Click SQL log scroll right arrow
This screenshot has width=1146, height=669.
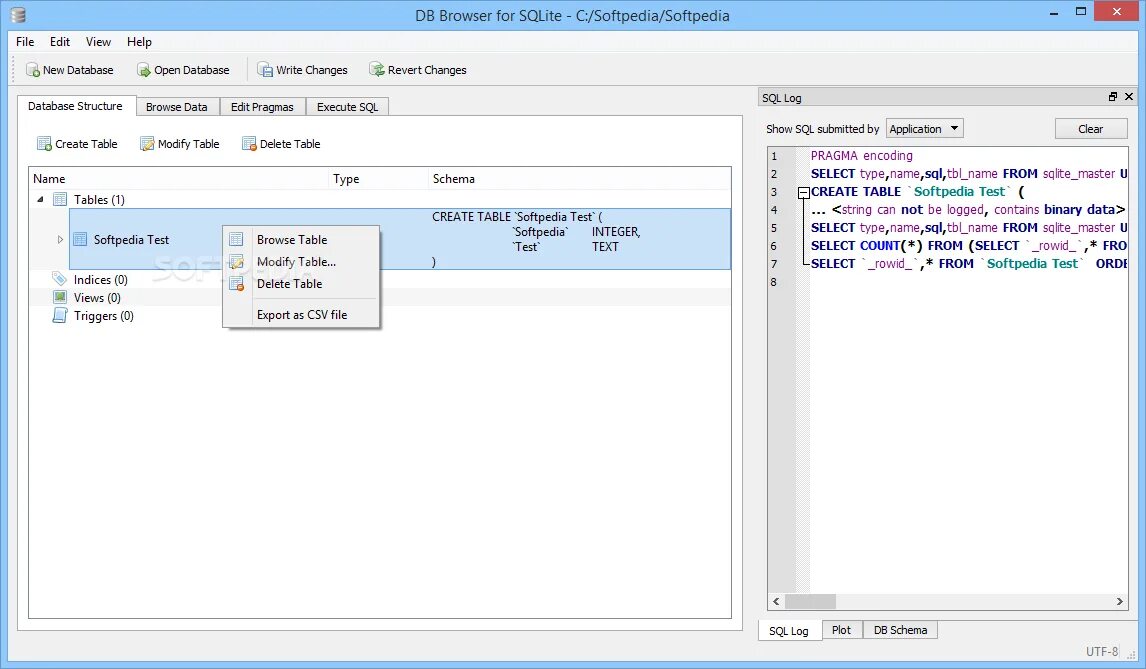coord(1119,601)
